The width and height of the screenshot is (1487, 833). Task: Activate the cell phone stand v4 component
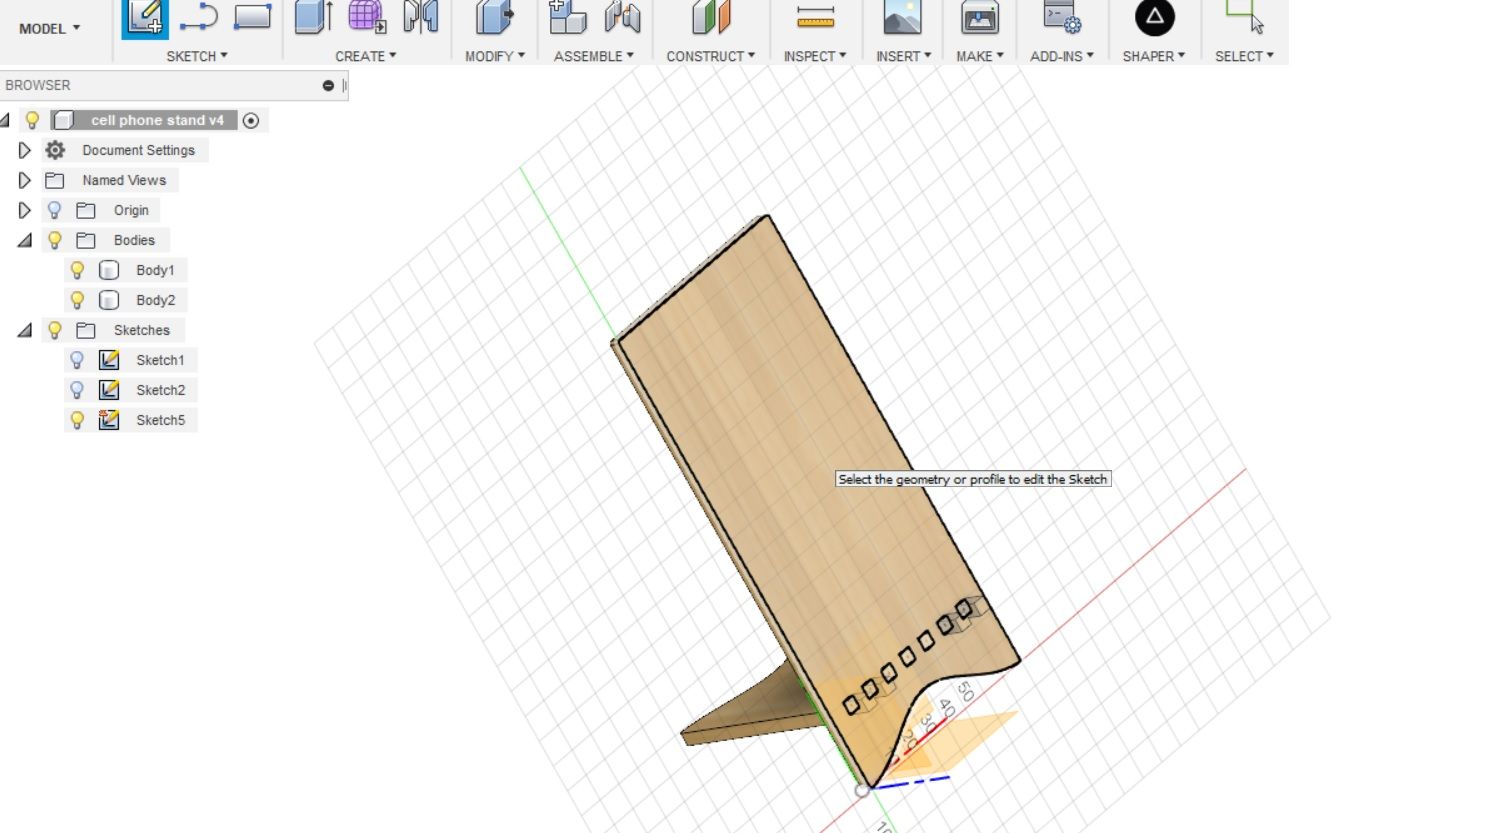253,120
